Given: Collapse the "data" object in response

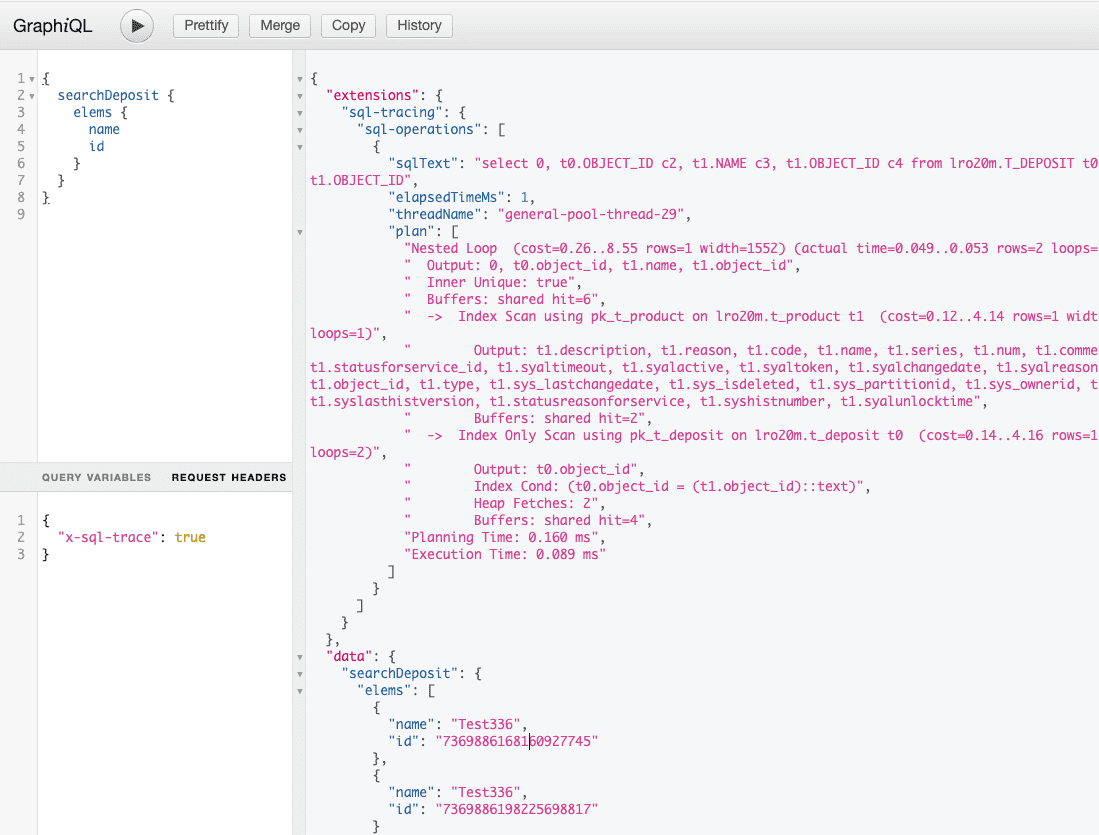Looking at the screenshot, I should click(x=299, y=657).
